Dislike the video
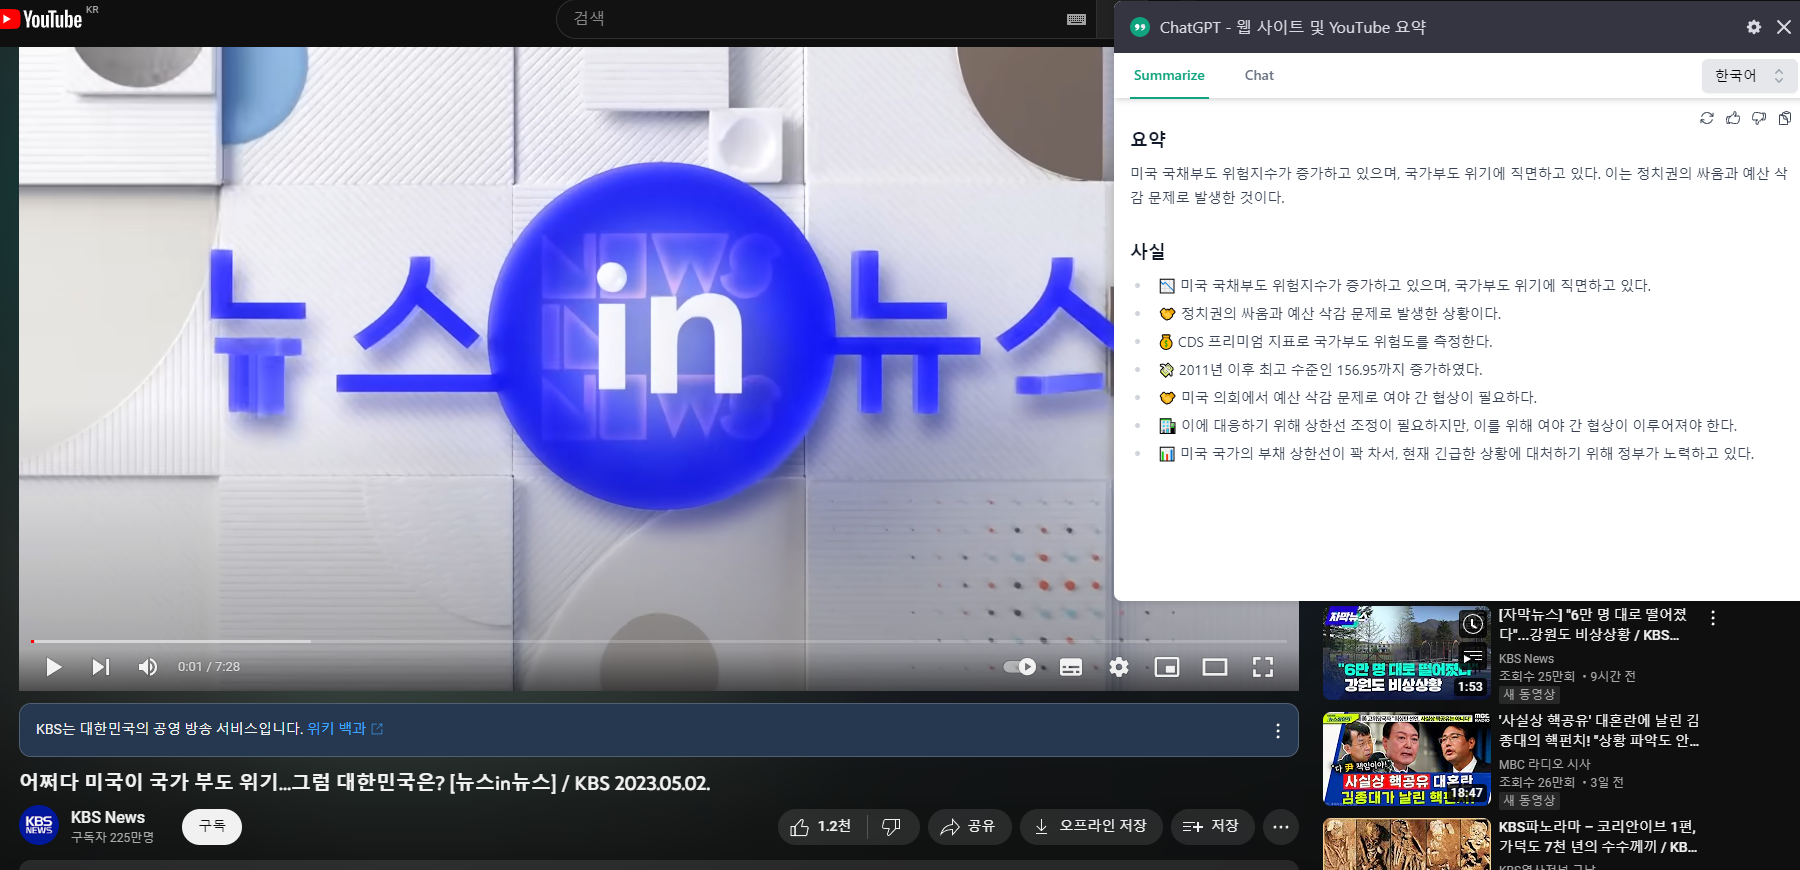Viewport: 1800px width, 870px height. pyautogui.click(x=892, y=827)
